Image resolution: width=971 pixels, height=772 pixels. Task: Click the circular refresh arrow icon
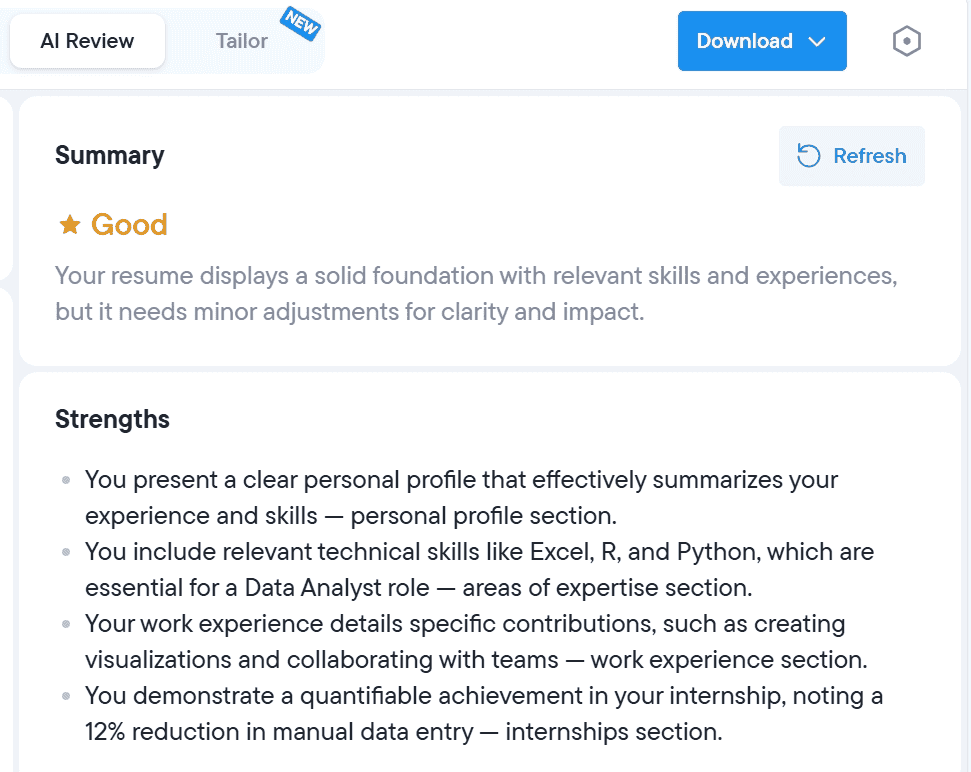809,155
